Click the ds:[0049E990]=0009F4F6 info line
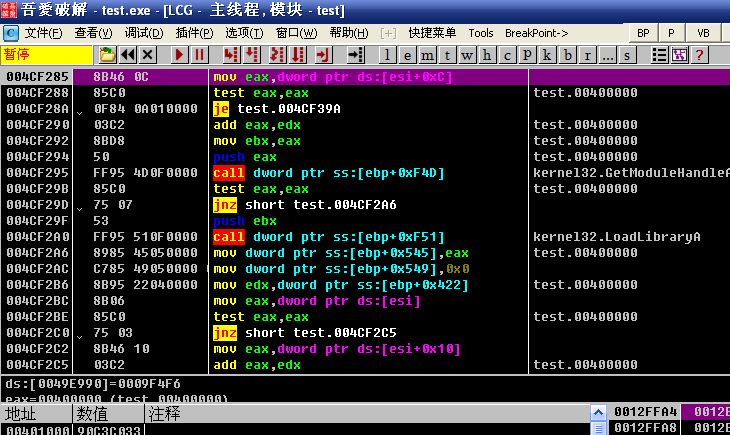730x435 pixels. (x=93, y=384)
